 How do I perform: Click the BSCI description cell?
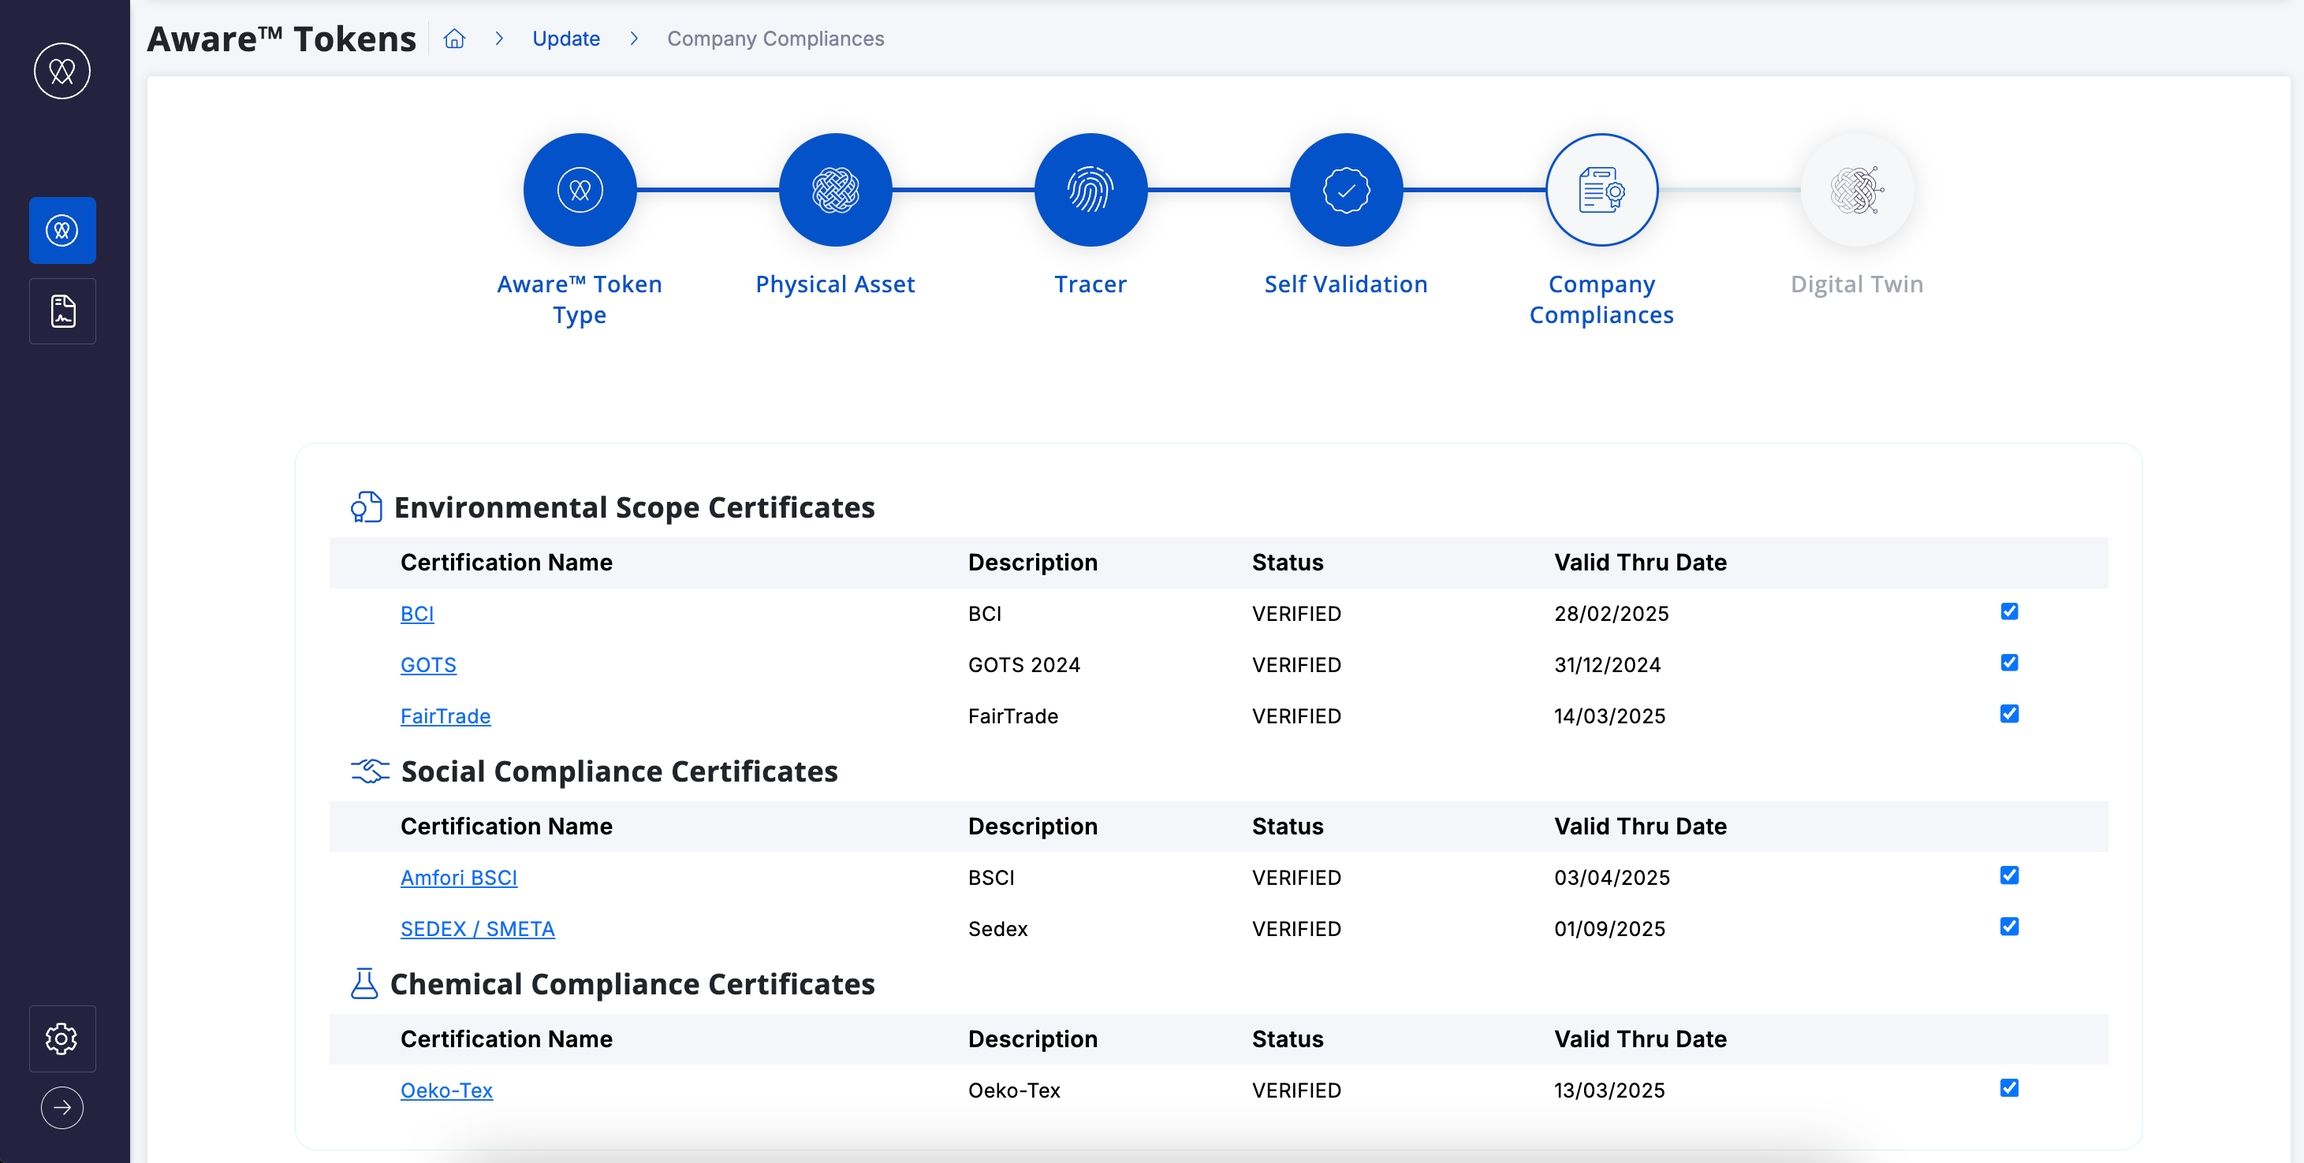(991, 878)
